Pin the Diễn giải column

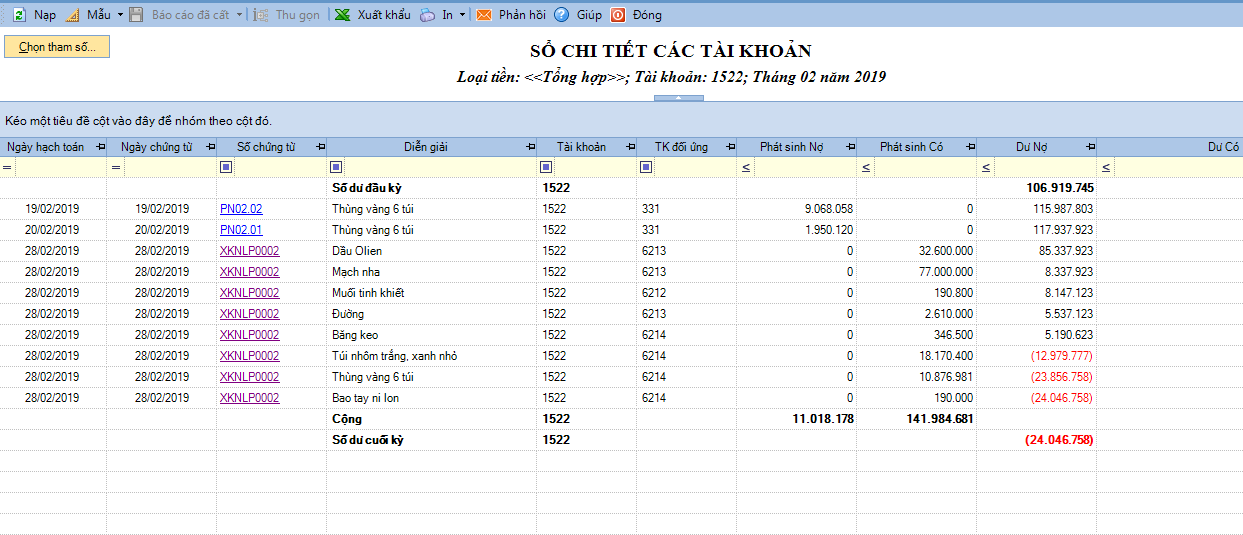[530, 147]
